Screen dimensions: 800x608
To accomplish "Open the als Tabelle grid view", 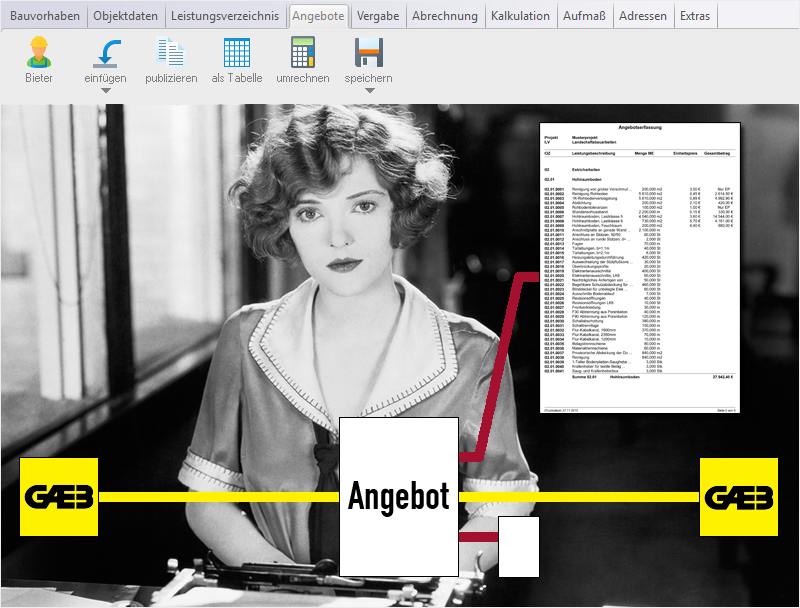I will [x=237, y=52].
